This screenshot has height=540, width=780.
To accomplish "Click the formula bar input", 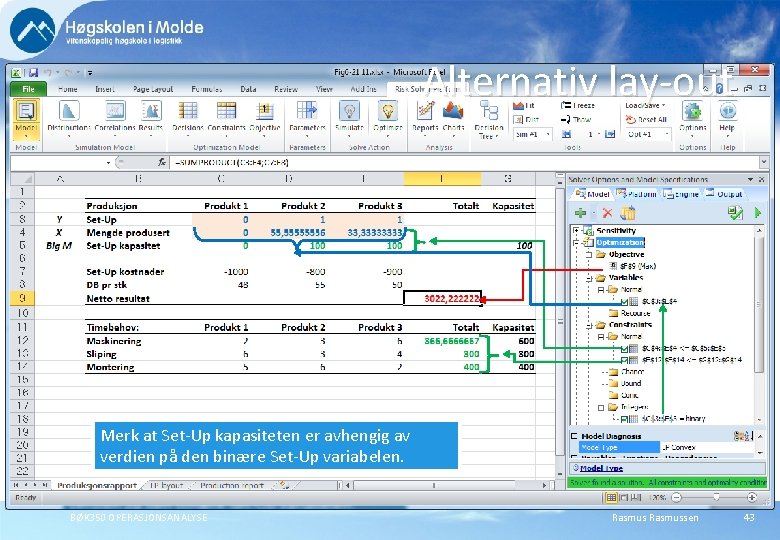I will (464, 162).
